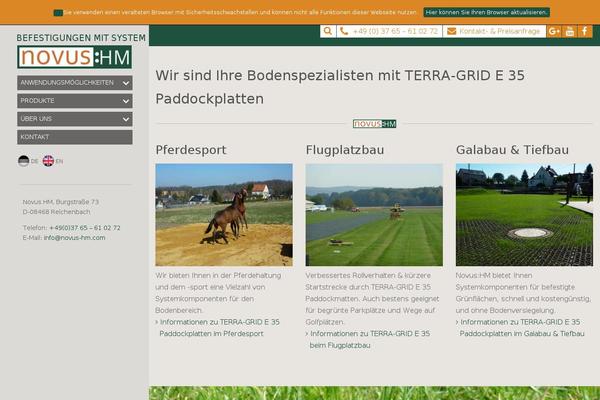Screen dimensions: 600x400
Task: Open TERRA-GRID im Galabau & Tiefbau link
Action: tap(520, 328)
